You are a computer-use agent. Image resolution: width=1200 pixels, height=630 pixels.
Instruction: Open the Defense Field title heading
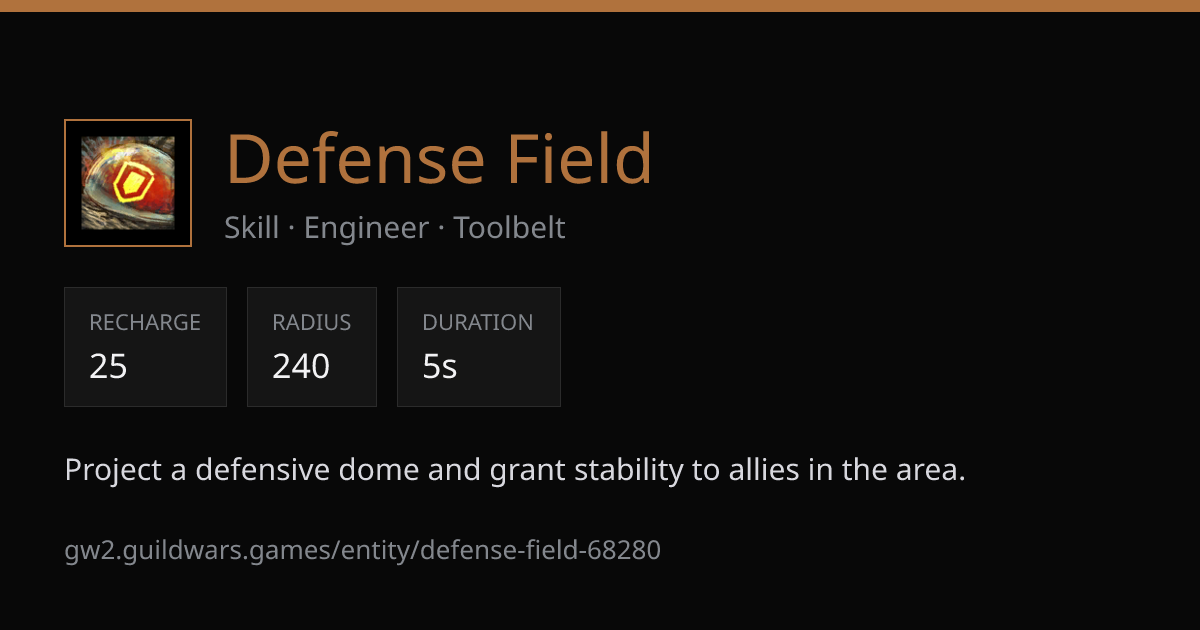point(439,159)
